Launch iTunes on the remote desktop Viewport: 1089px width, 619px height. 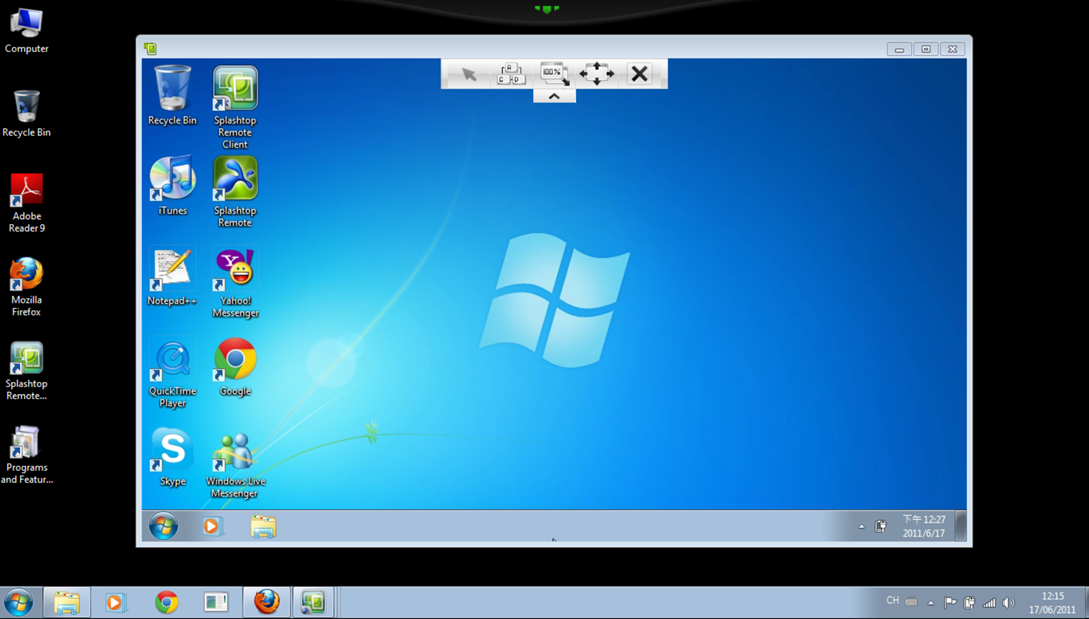172,185
